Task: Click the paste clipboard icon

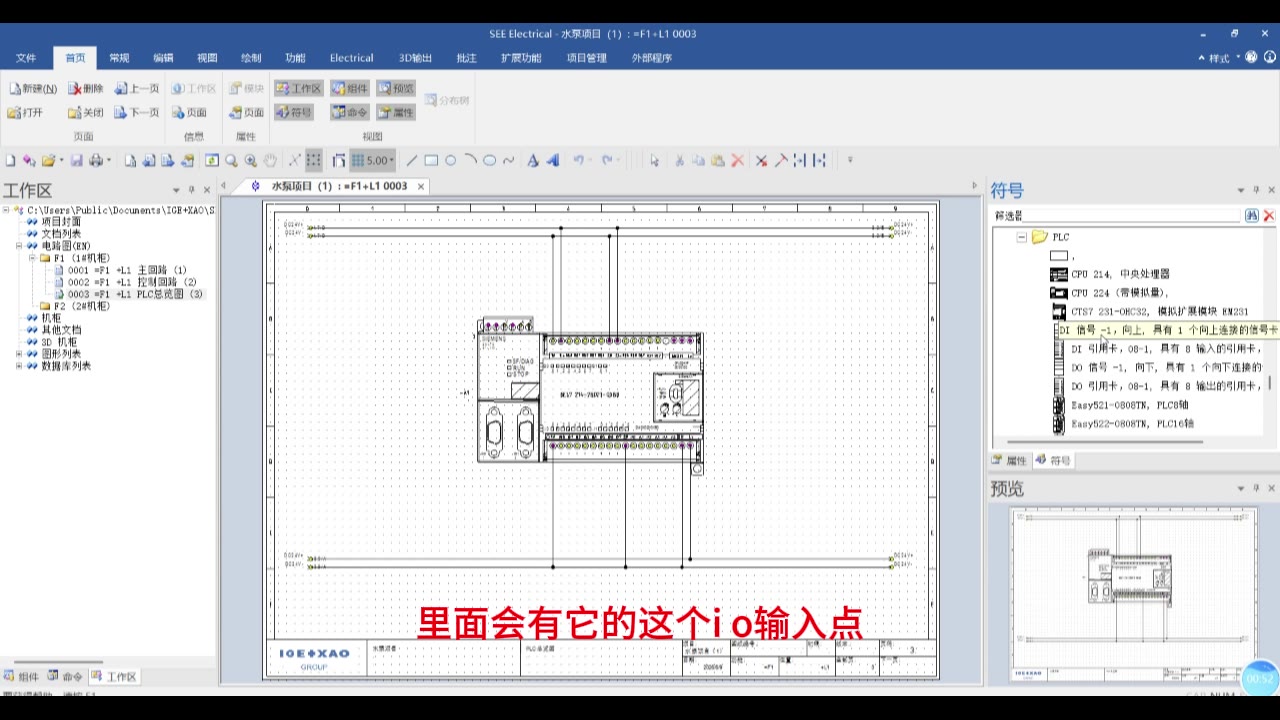Action: [x=718, y=160]
